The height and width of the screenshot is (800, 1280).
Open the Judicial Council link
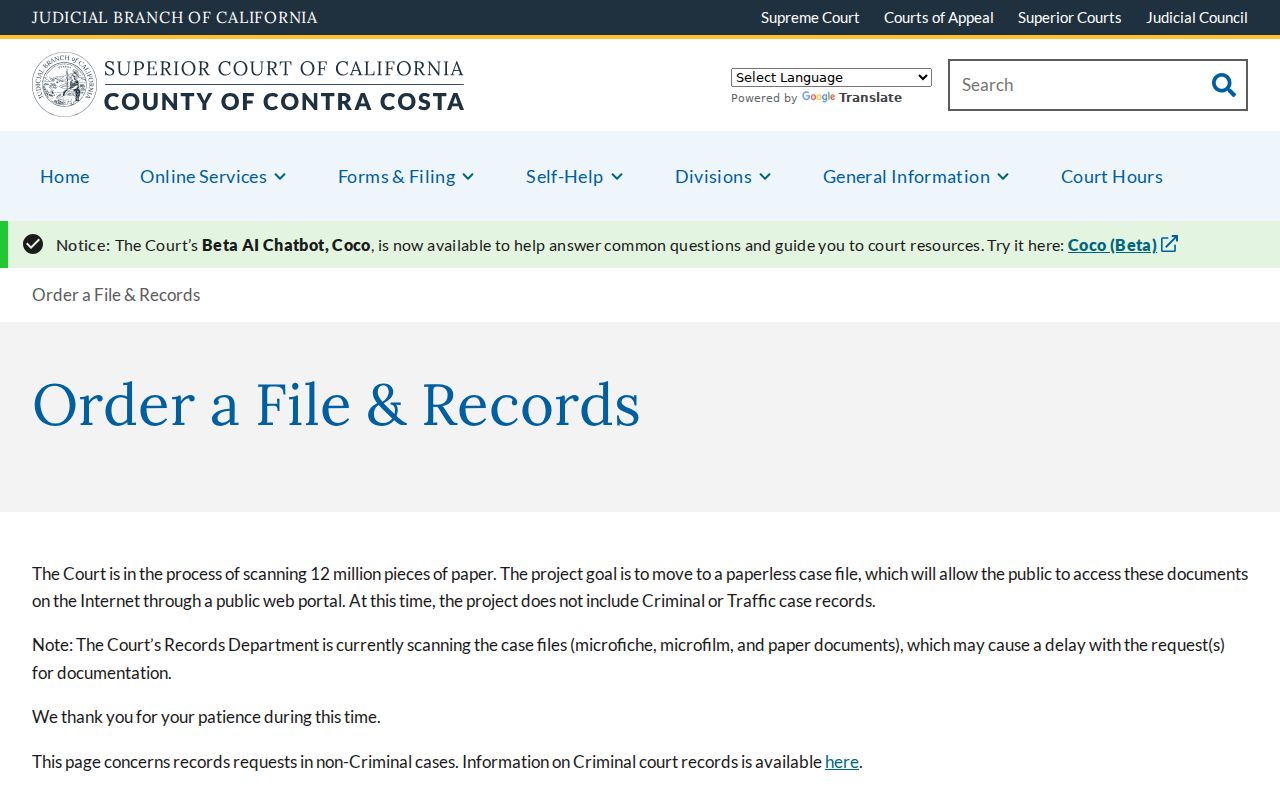click(1197, 17)
